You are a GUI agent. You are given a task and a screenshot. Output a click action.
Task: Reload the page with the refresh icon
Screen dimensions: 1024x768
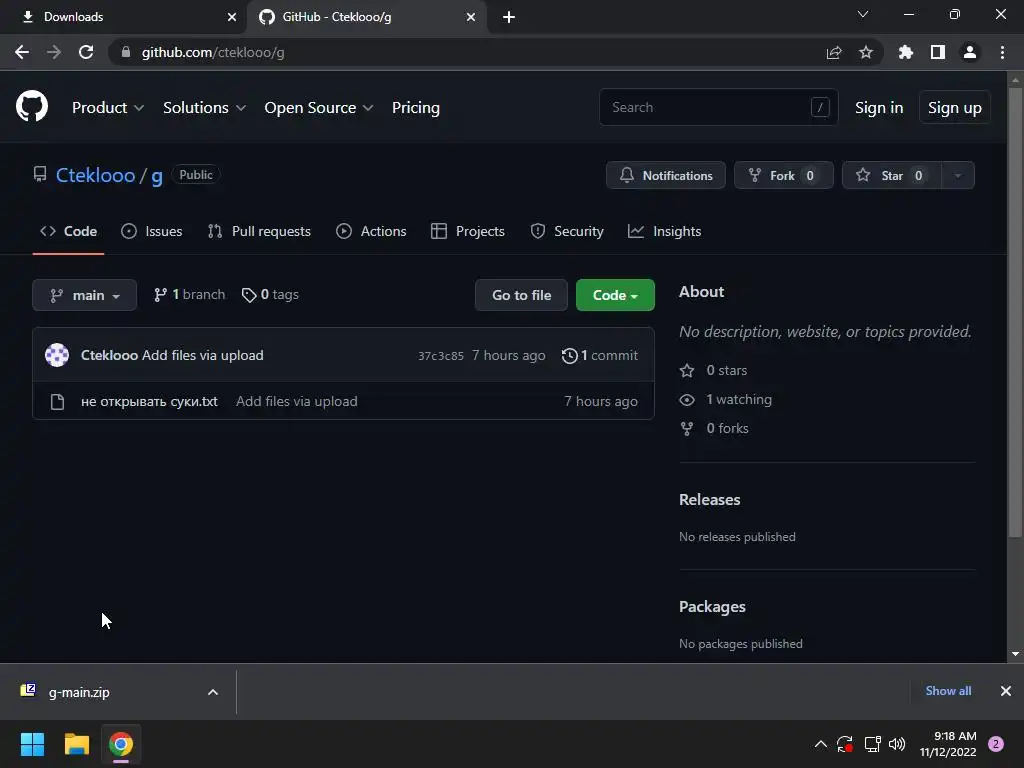[86, 52]
